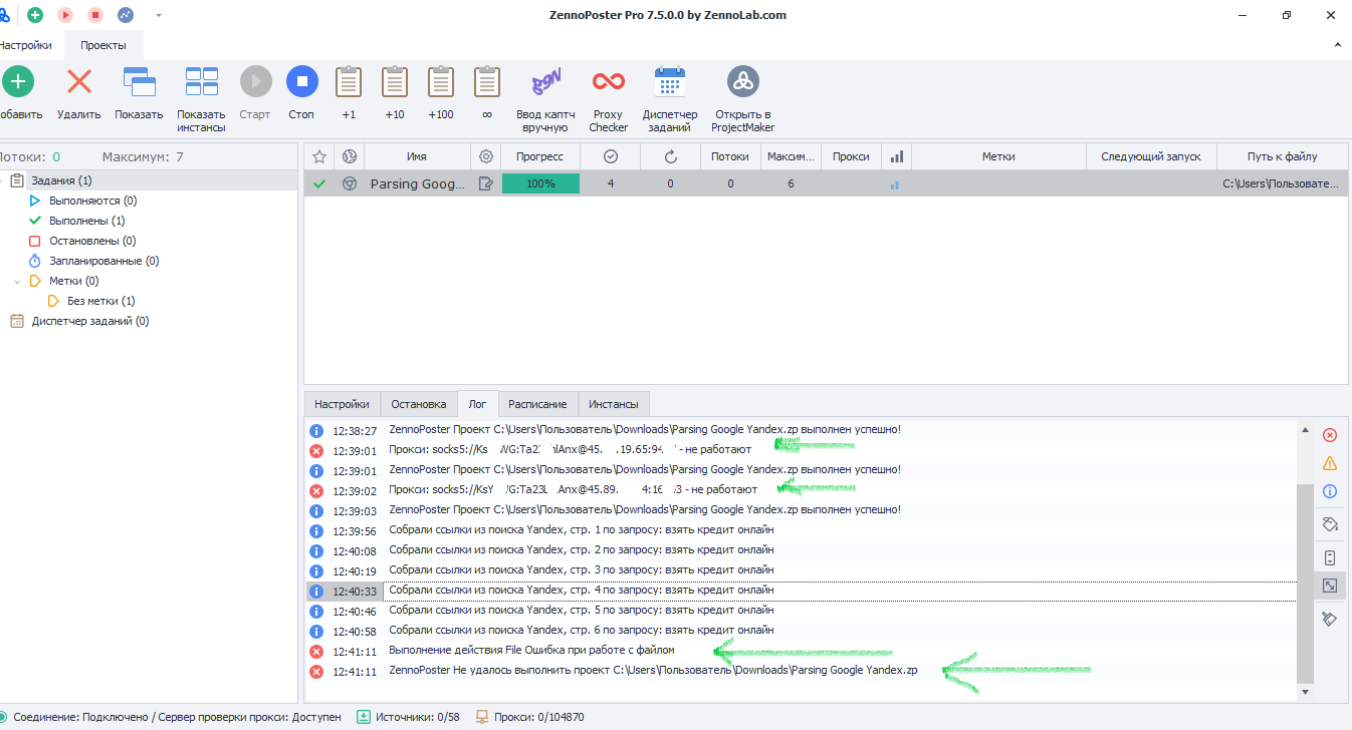Toggle log autoscroll icon

(1330, 558)
